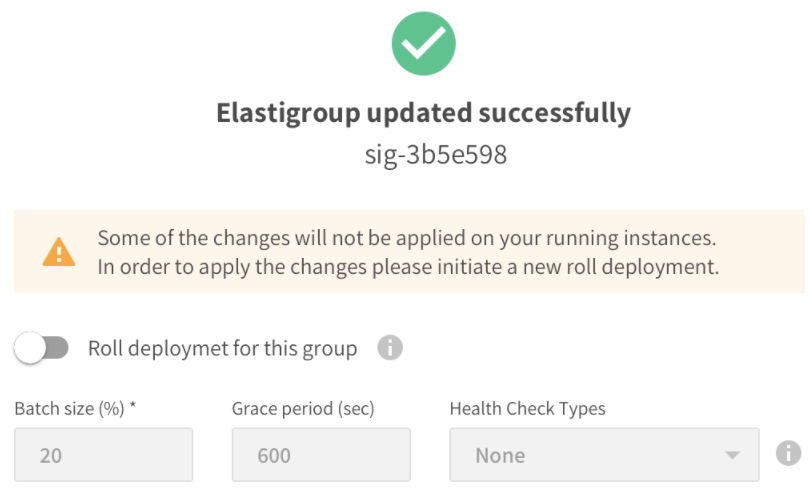This screenshot has width=812, height=494.
Task: Focus the Grace period input field
Action: 320,455
